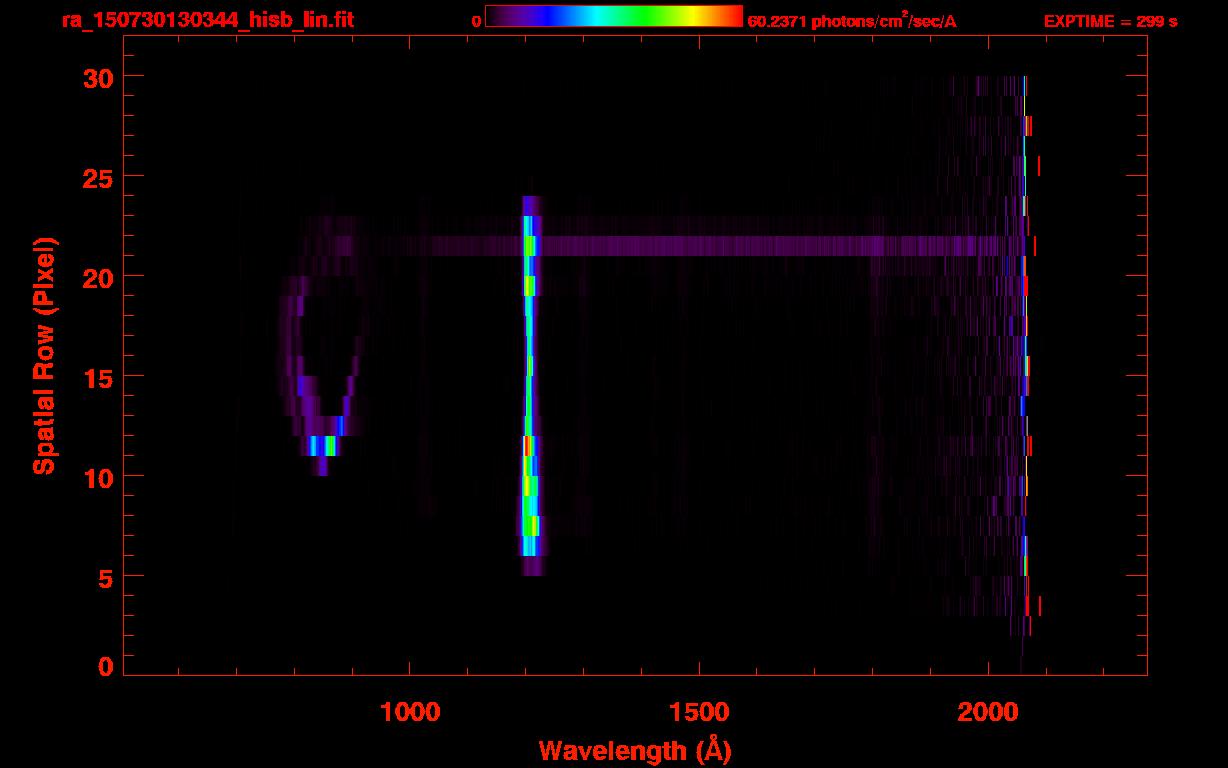Click the rainbow color scale bar
Image resolution: width=1228 pixels, height=768 pixels.
pos(614,17)
